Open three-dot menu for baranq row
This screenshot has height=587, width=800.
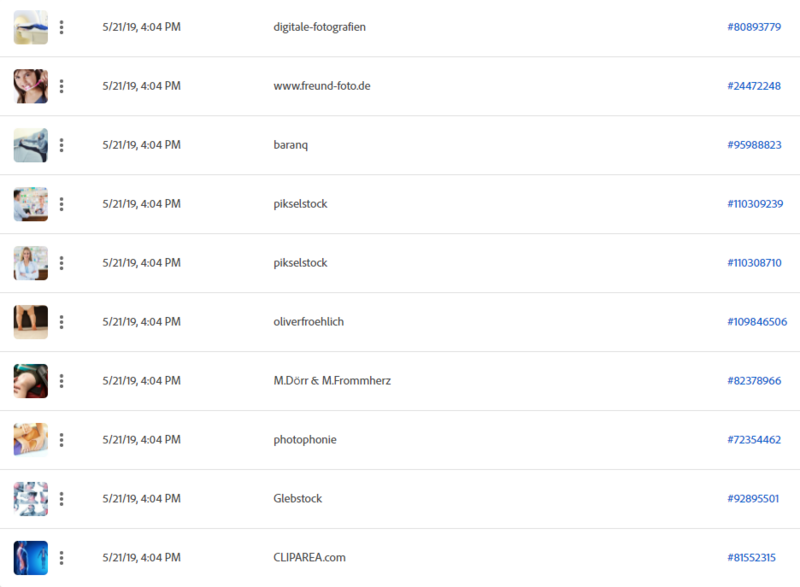(x=61, y=145)
